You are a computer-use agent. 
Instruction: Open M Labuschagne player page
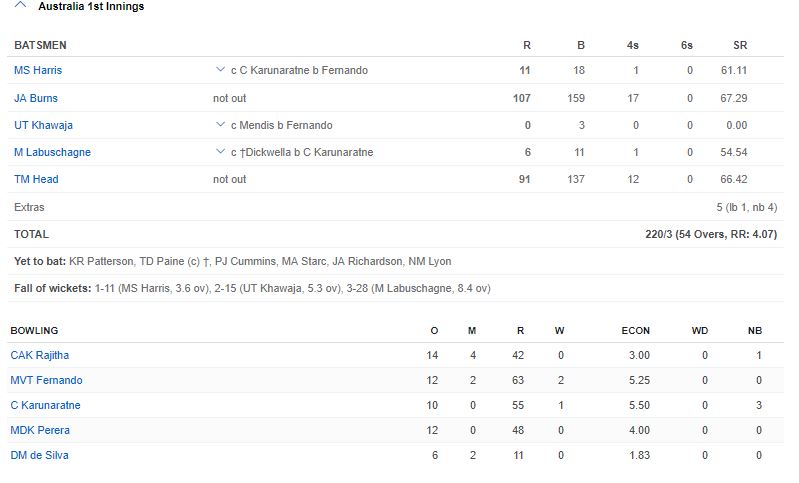52,152
